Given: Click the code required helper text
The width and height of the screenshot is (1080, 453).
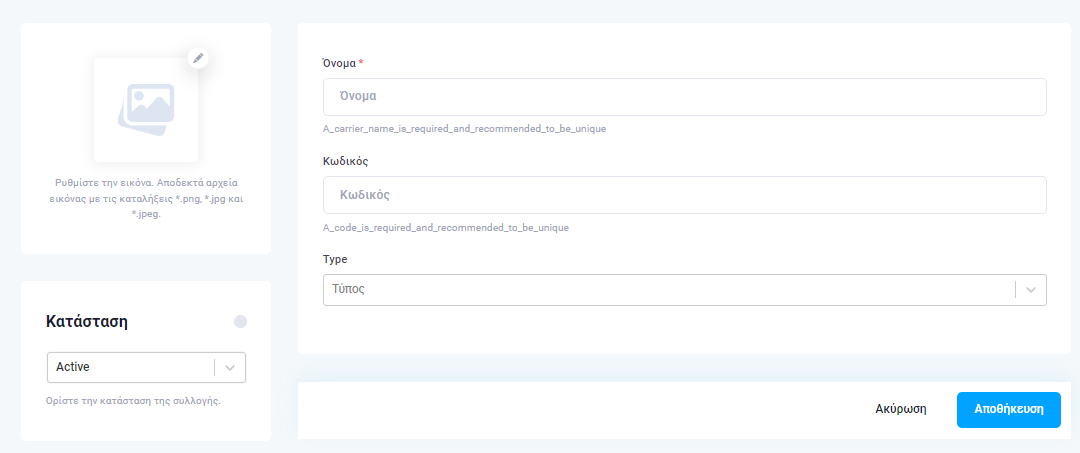Looking at the screenshot, I should [x=446, y=227].
